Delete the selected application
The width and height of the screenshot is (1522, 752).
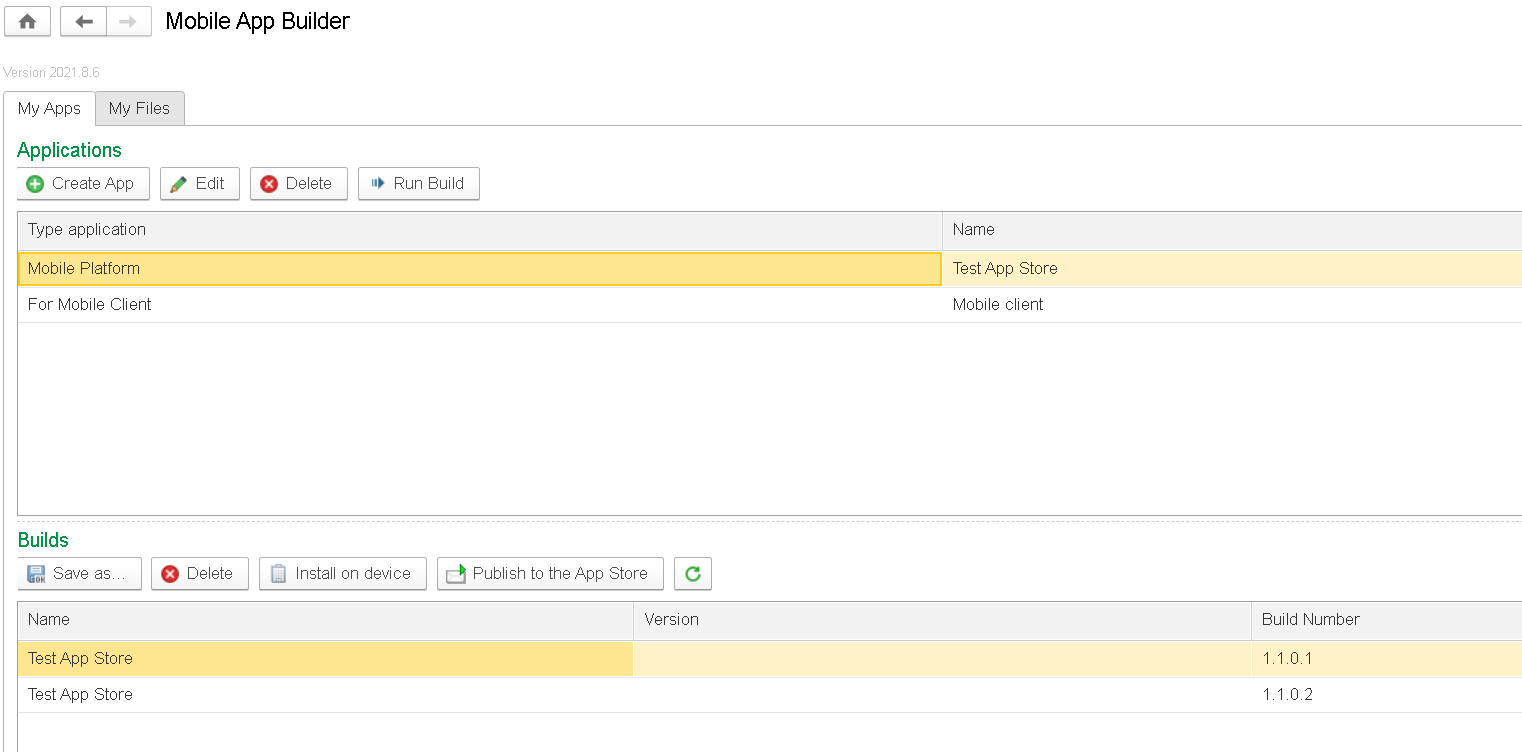[298, 184]
